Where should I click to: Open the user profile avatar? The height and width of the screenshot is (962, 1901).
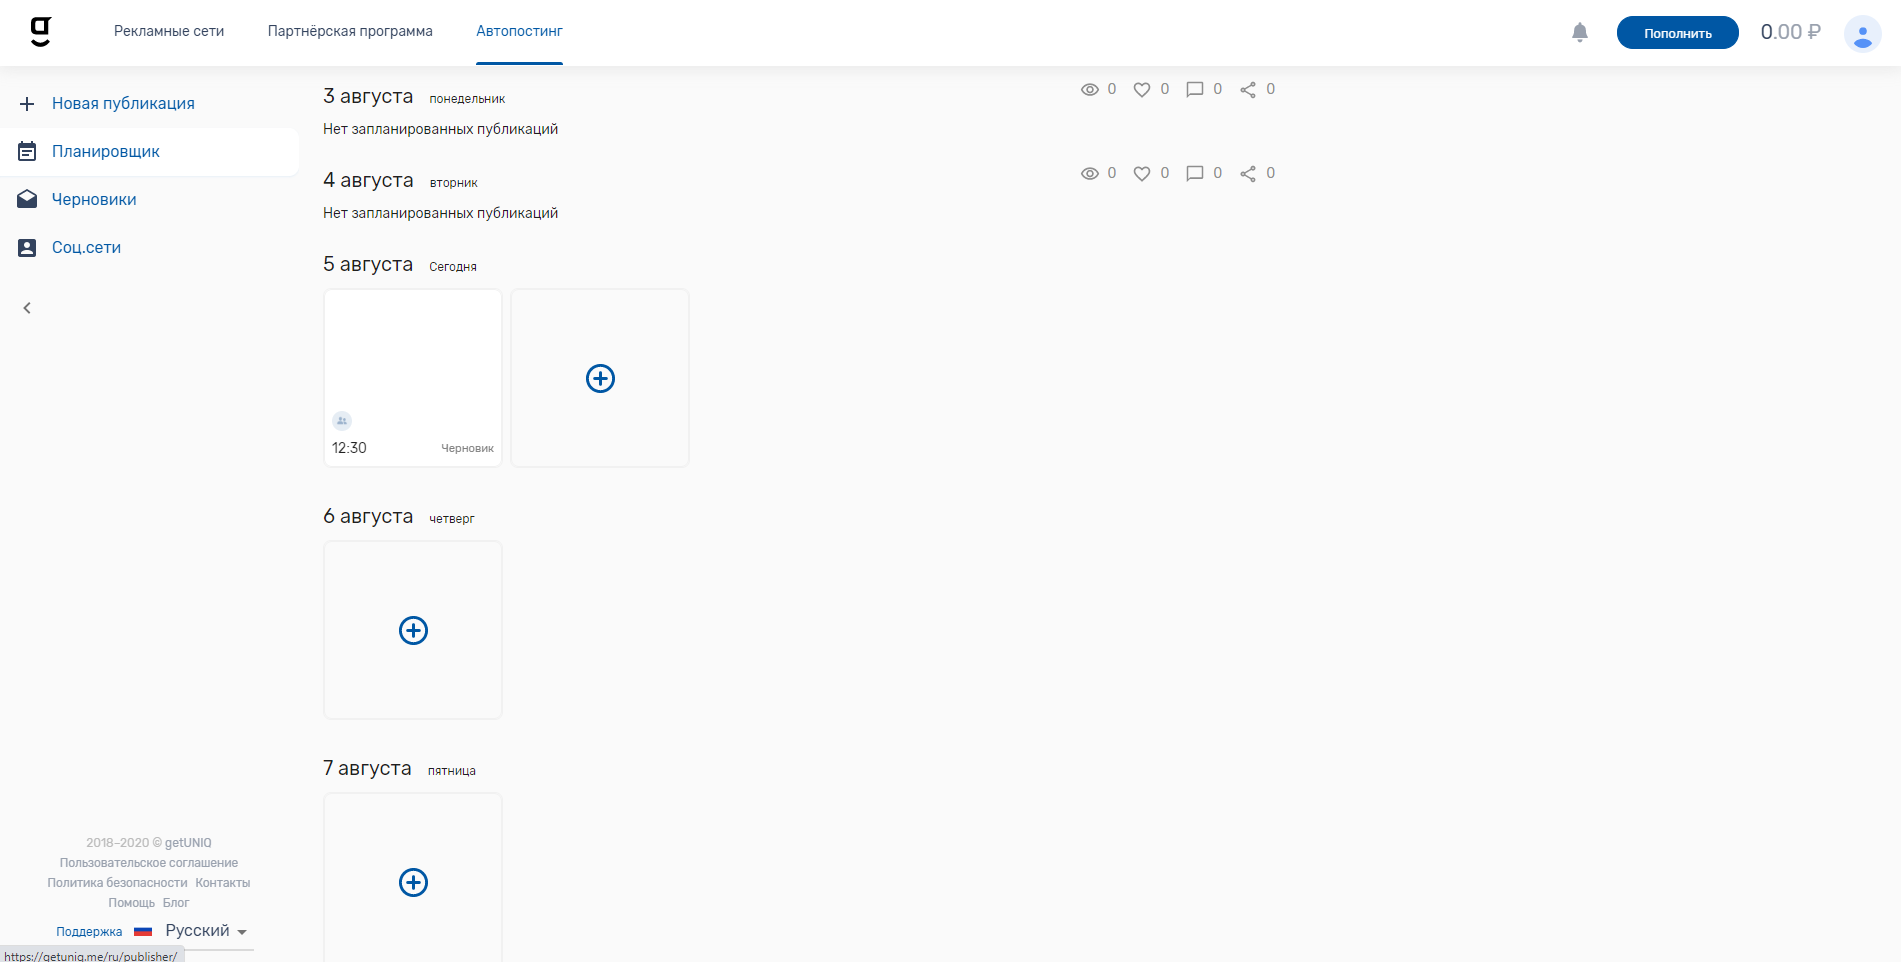1862,33
